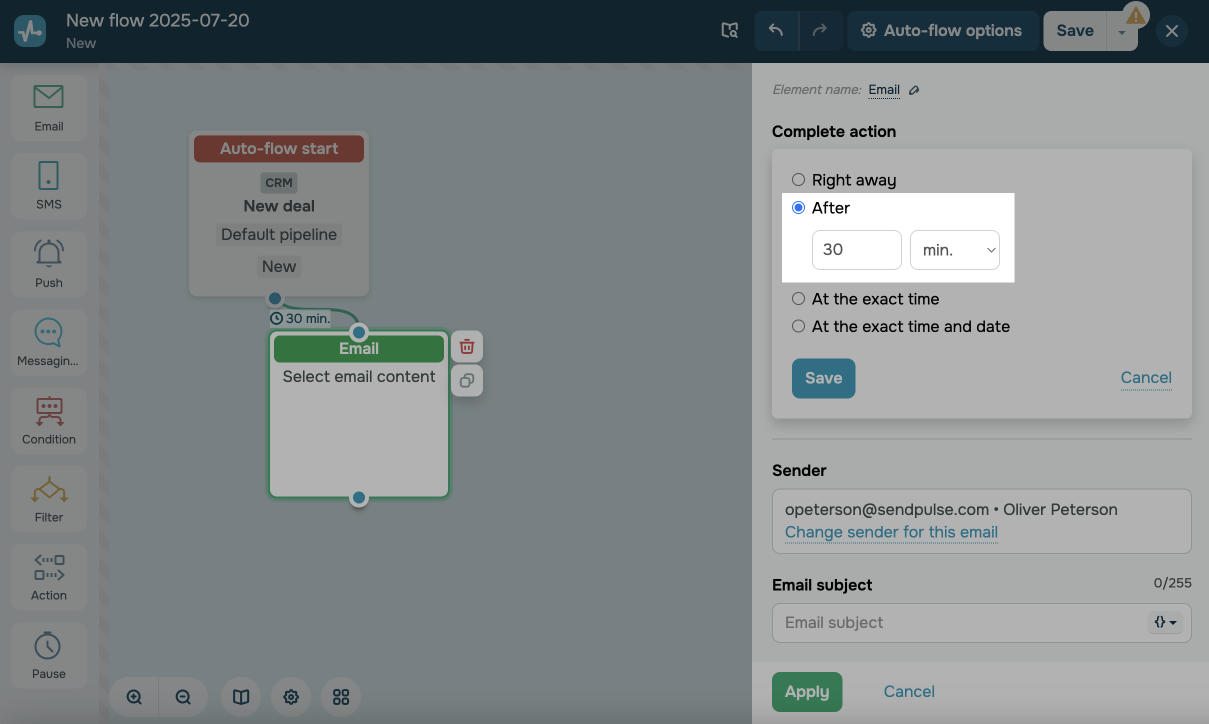Select At the exact time and date
Image resolution: width=1209 pixels, height=724 pixels.
(x=798, y=326)
